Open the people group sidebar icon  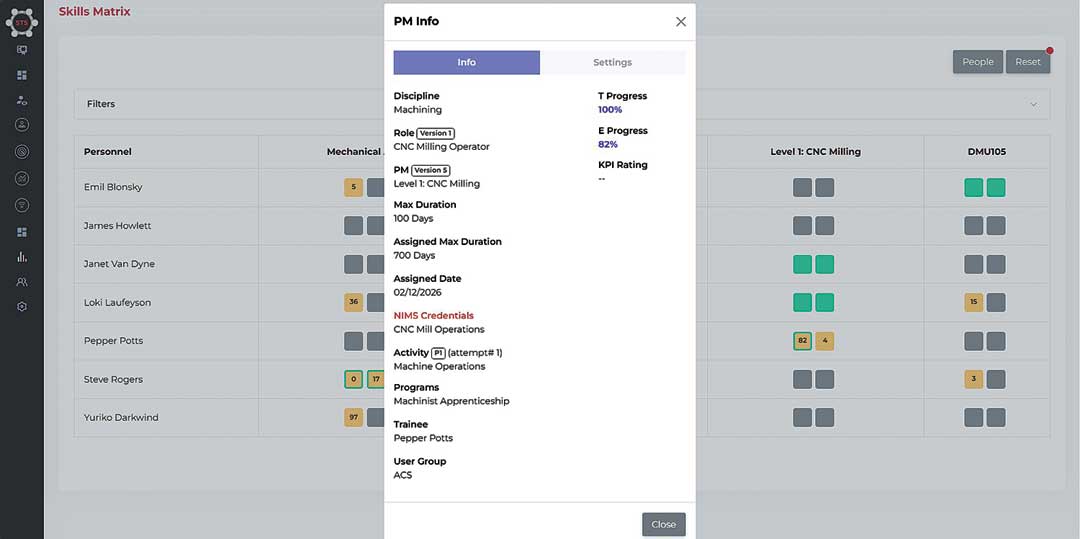pyautogui.click(x=22, y=282)
